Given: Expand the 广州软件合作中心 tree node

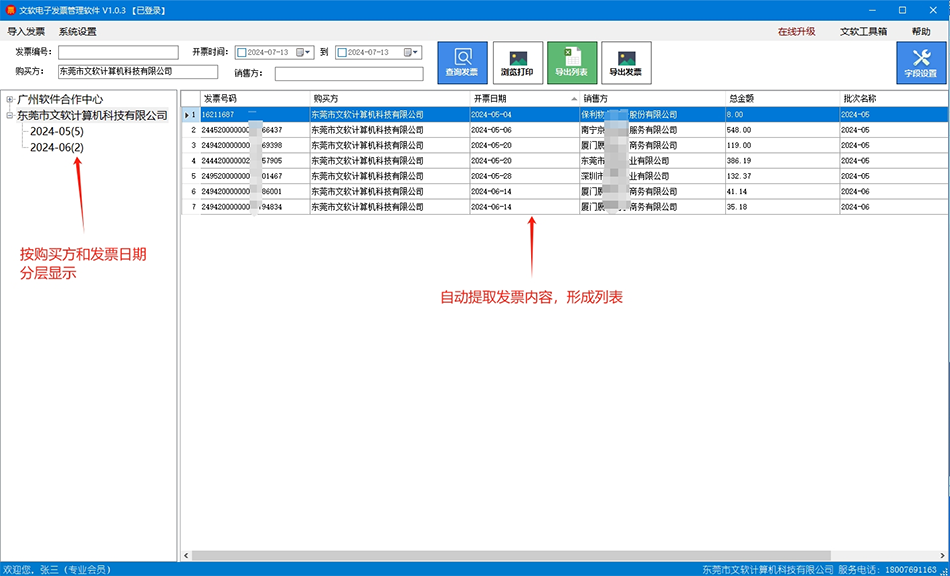Looking at the screenshot, I should 8,99.
